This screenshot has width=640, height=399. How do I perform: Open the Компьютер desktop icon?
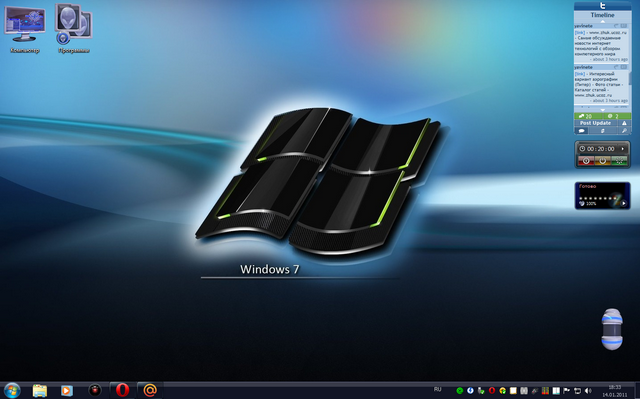tap(24, 29)
